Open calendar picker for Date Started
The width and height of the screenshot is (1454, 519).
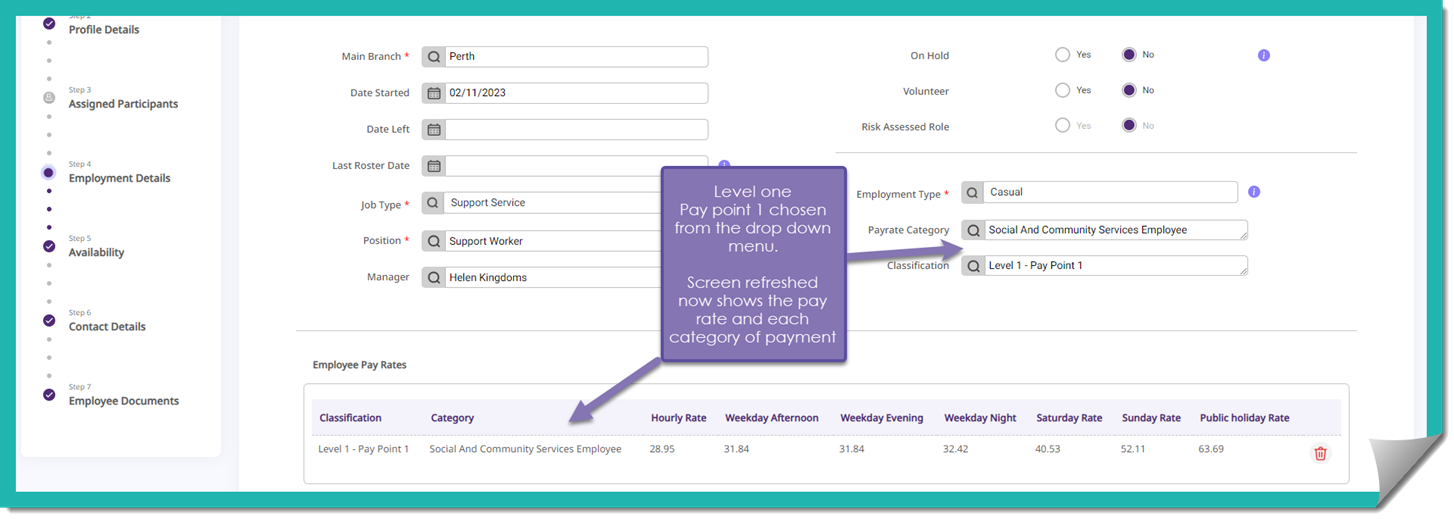coord(434,93)
